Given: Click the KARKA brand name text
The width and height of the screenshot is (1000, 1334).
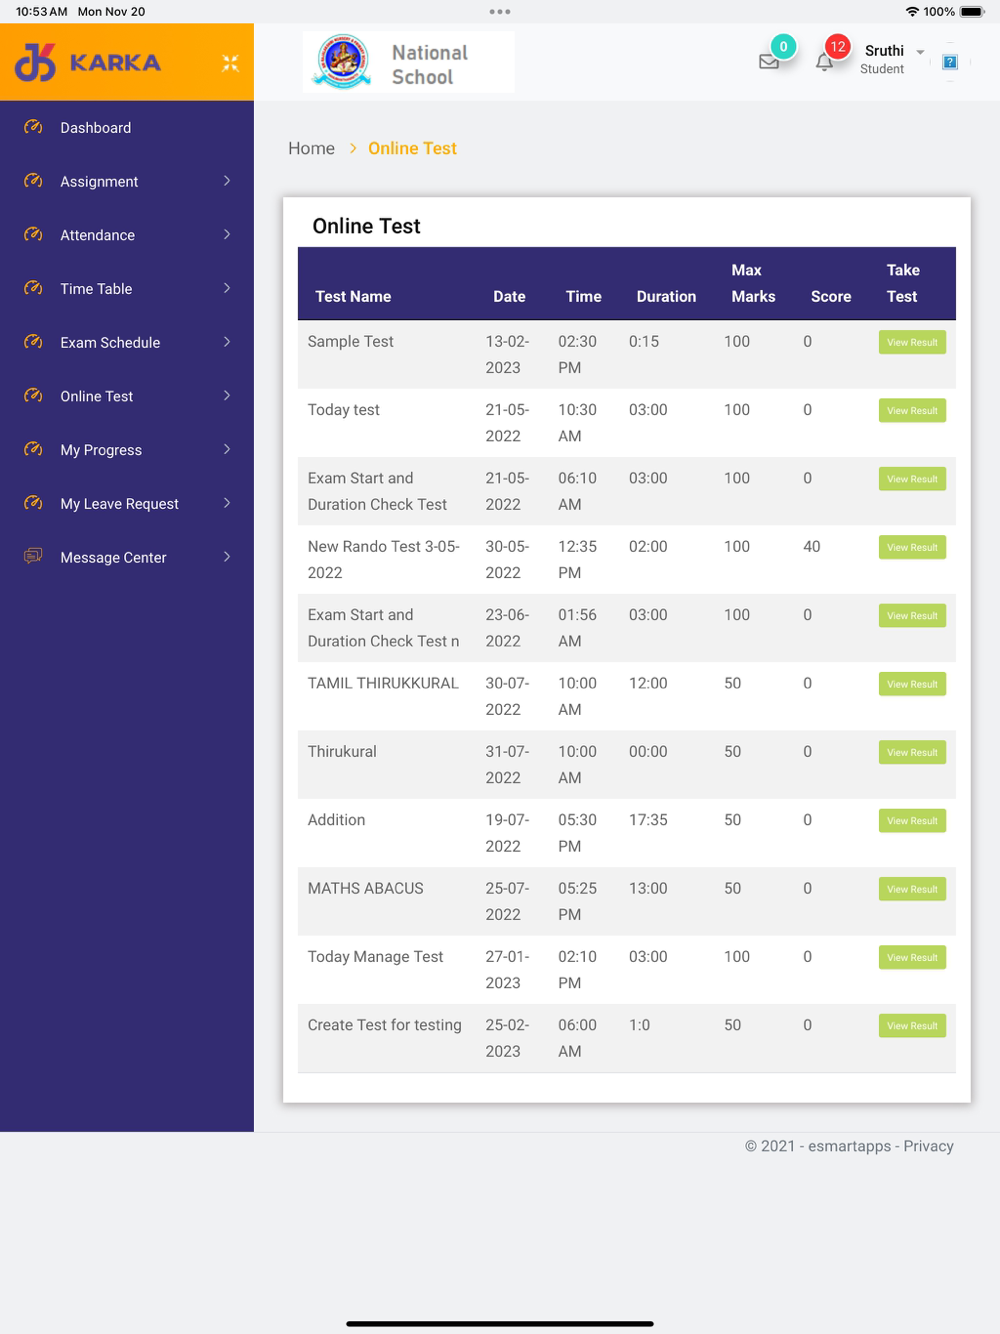Looking at the screenshot, I should 115,62.
